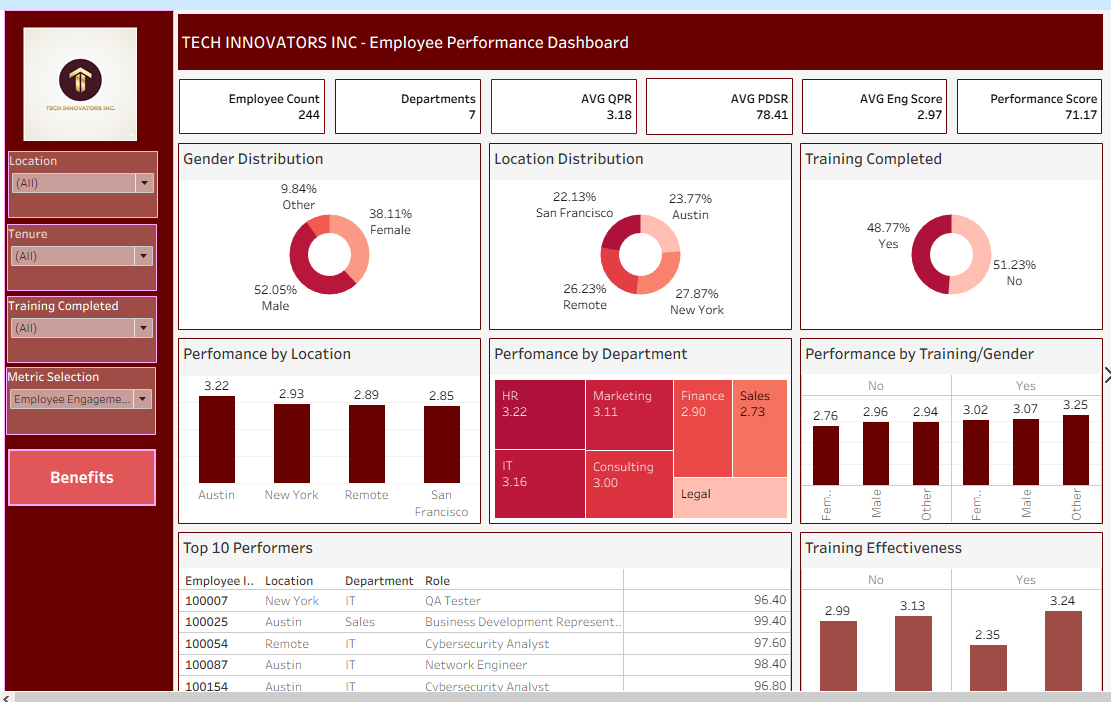1111x702 pixels.
Task: Select the Remote bar in Performance by Location
Action: click(x=367, y=444)
